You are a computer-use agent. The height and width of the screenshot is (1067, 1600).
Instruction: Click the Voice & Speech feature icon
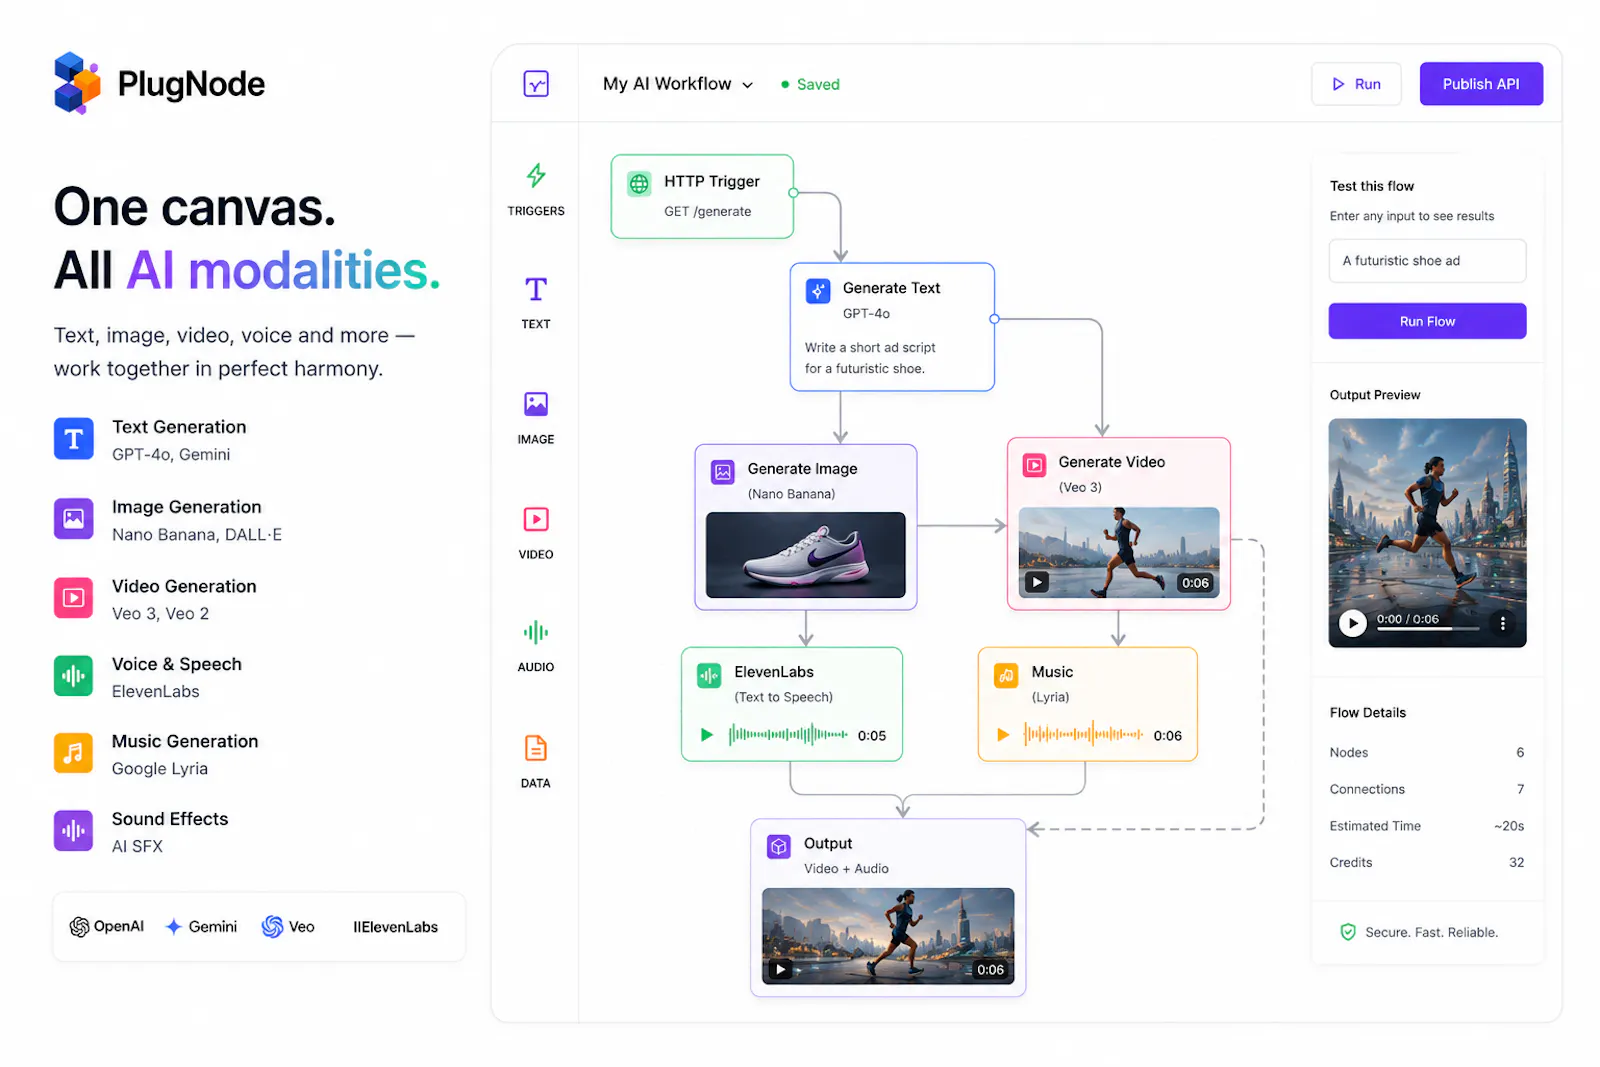74,675
